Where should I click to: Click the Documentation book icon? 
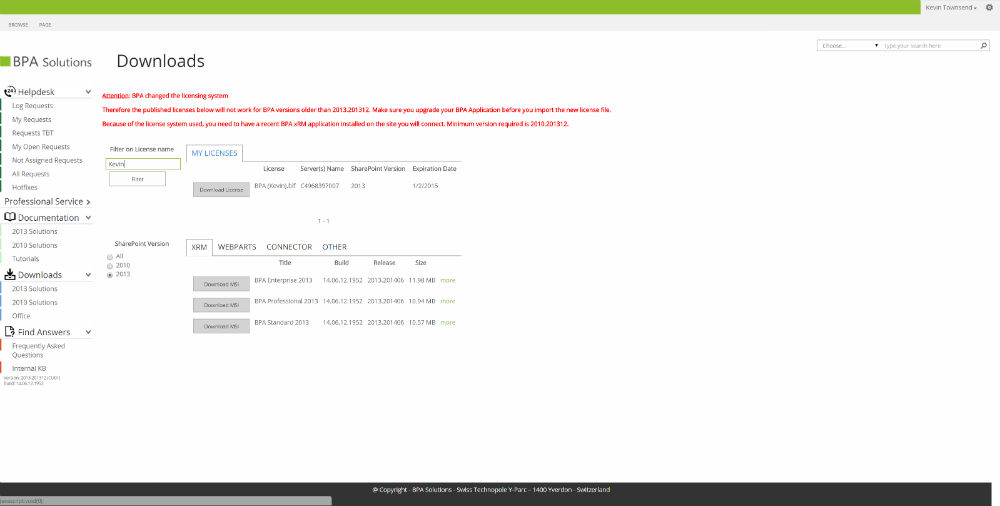[10, 217]
